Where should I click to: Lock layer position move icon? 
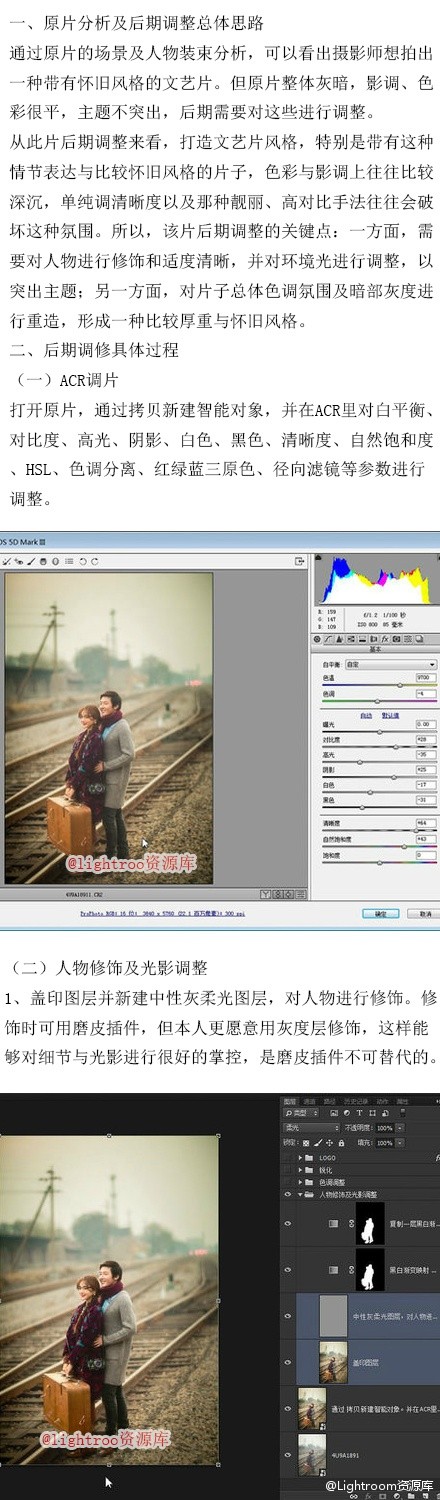(329, 1143)
